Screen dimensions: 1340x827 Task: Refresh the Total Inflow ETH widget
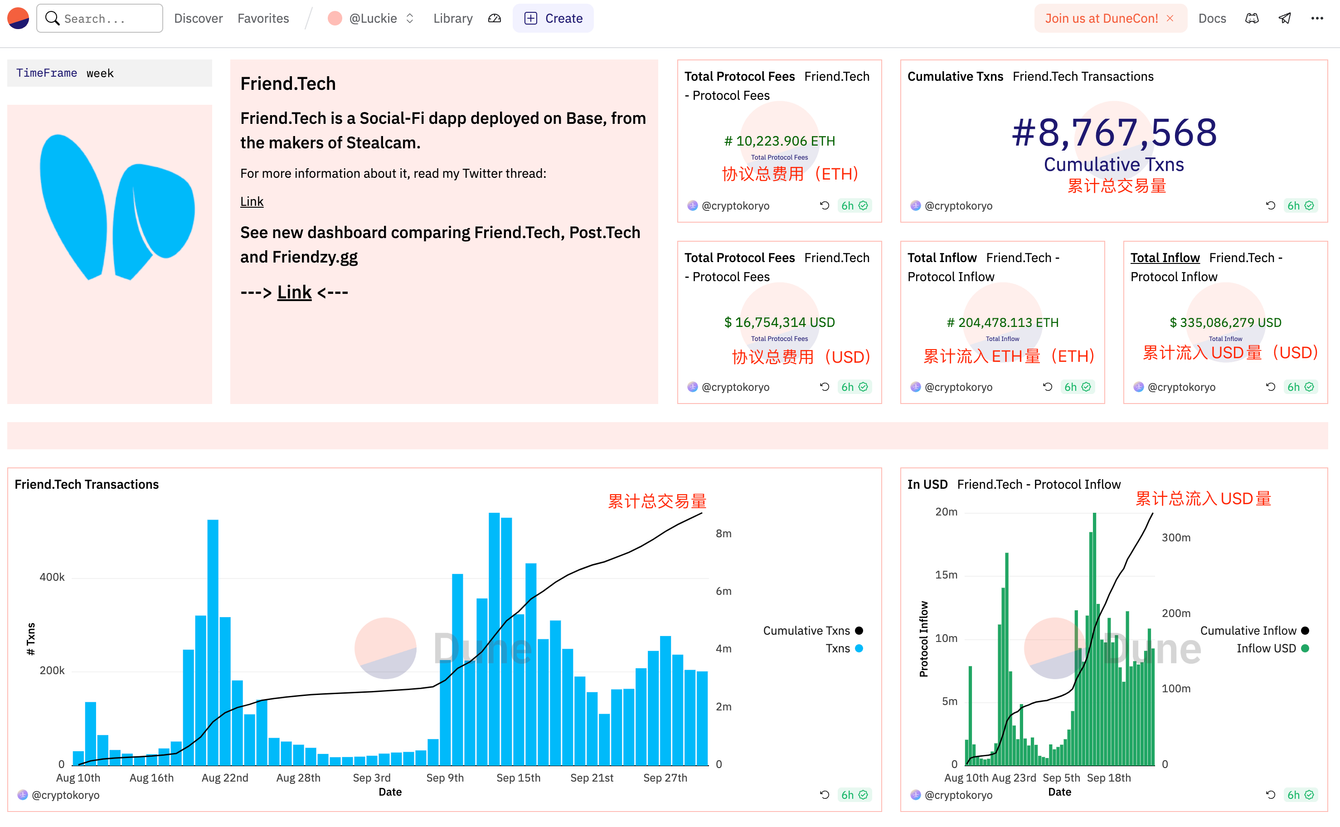1048,387
